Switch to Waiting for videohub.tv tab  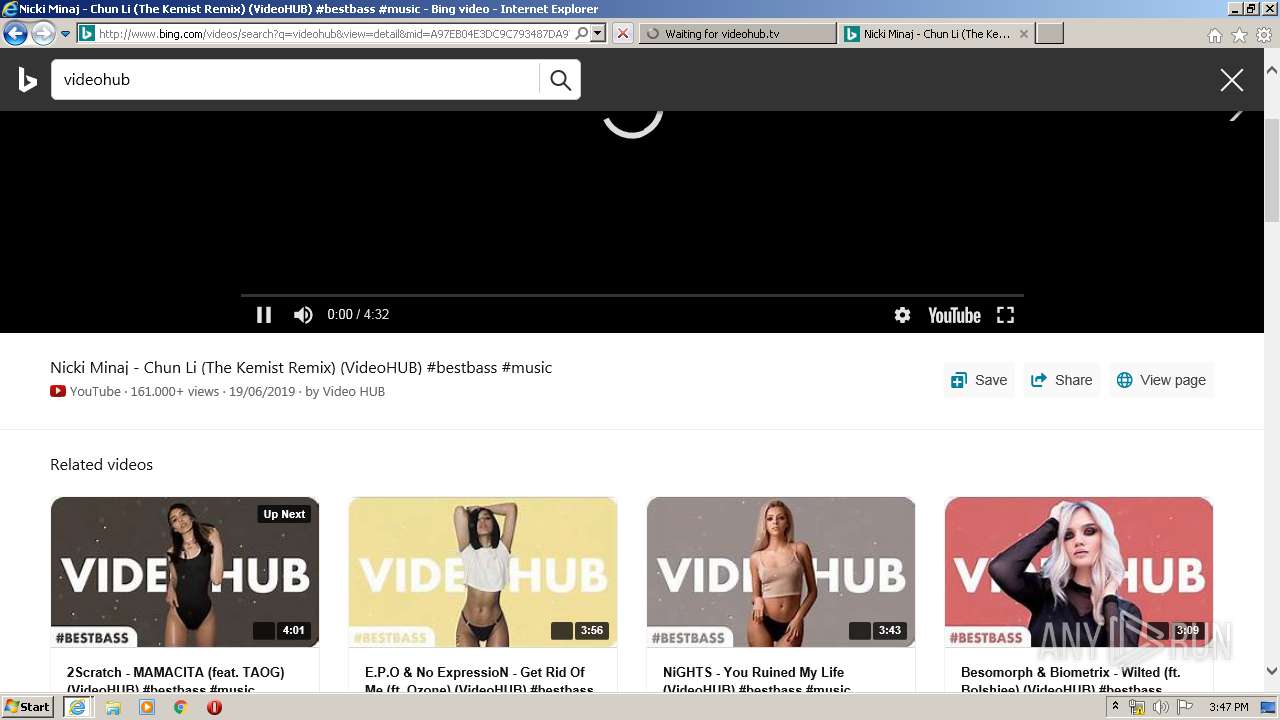(x=737, y=33)
